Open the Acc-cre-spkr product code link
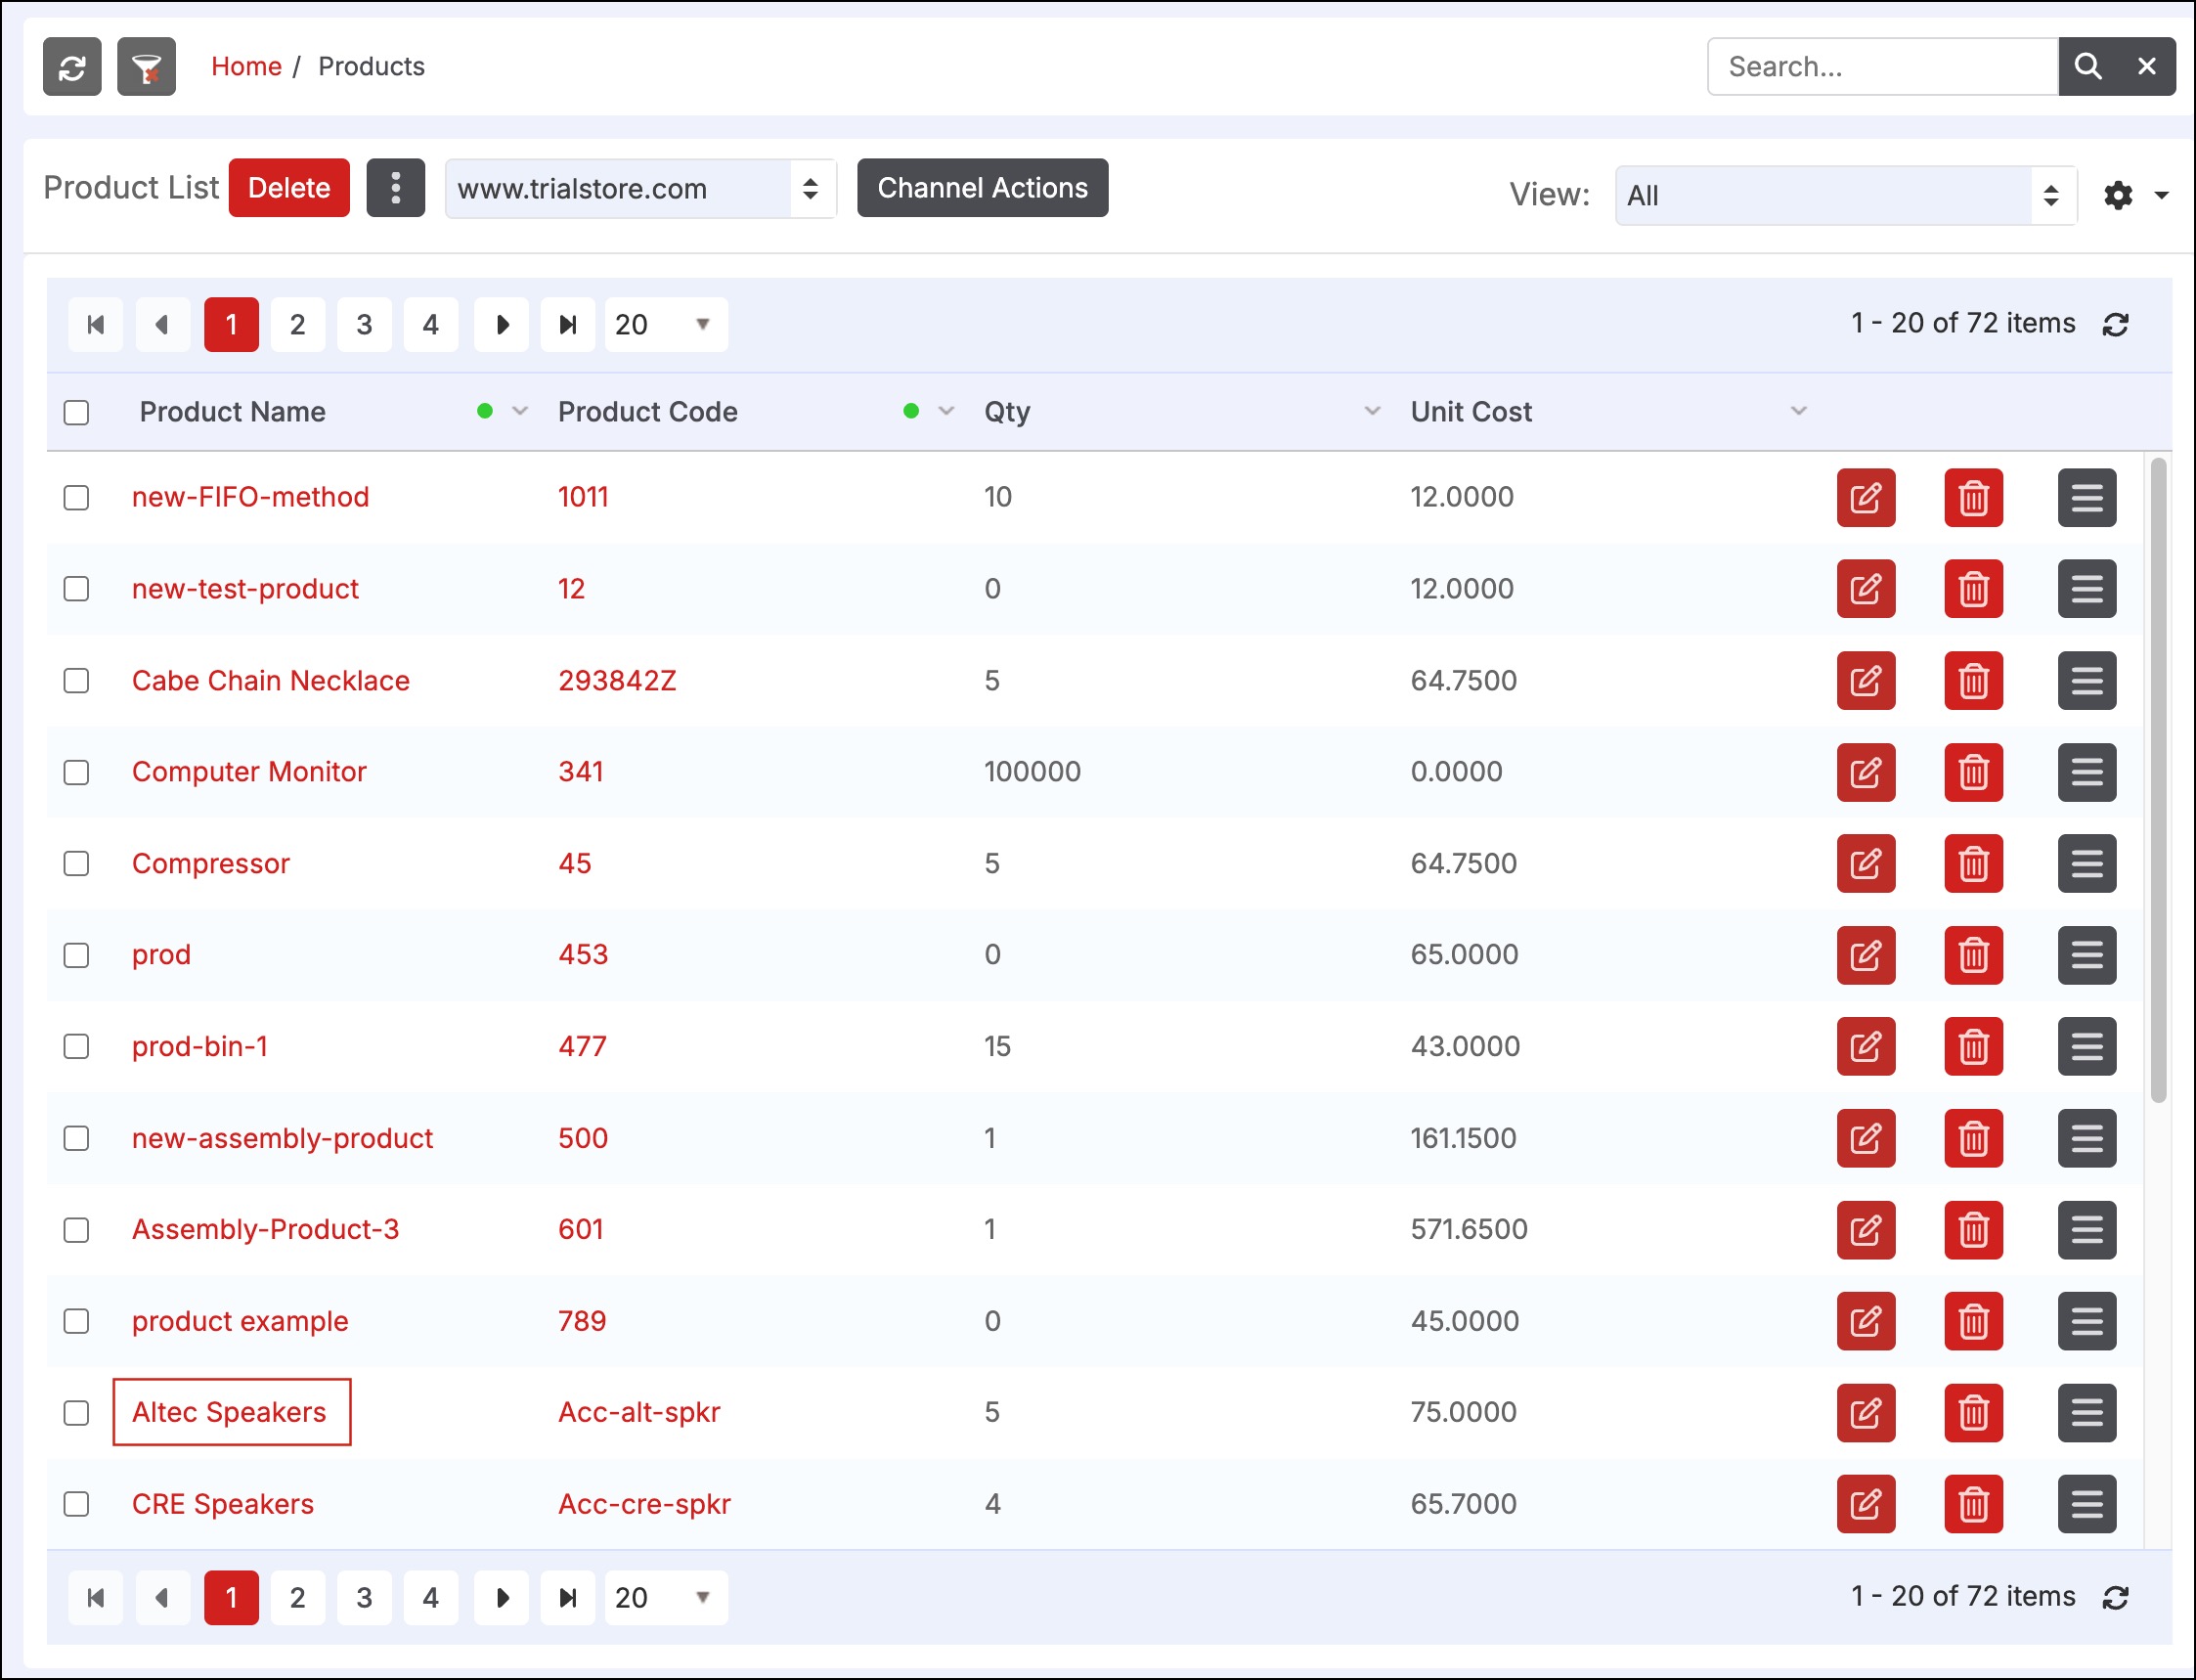This screenshot has width=2196, height=1680. click(644, 1505)
